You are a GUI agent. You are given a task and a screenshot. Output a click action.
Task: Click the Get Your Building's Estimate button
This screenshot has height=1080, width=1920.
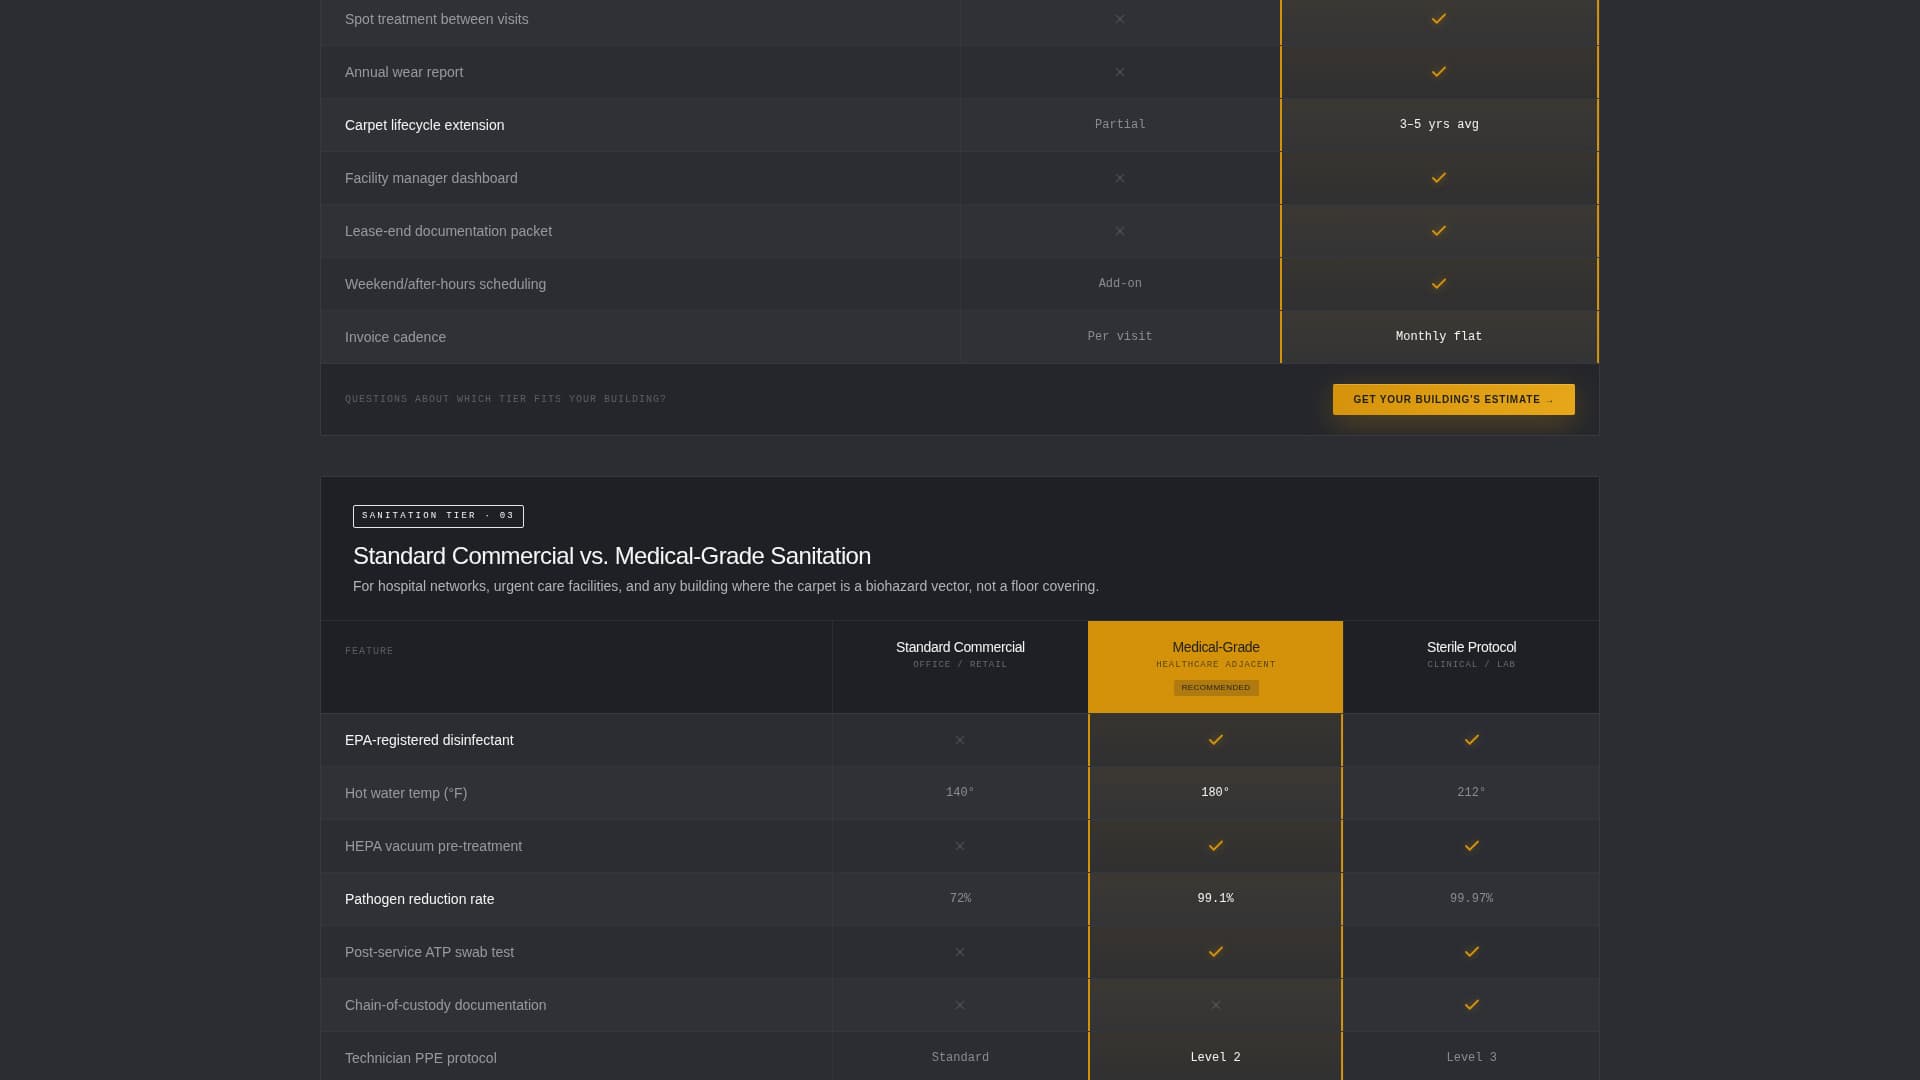click(1453, 400)
